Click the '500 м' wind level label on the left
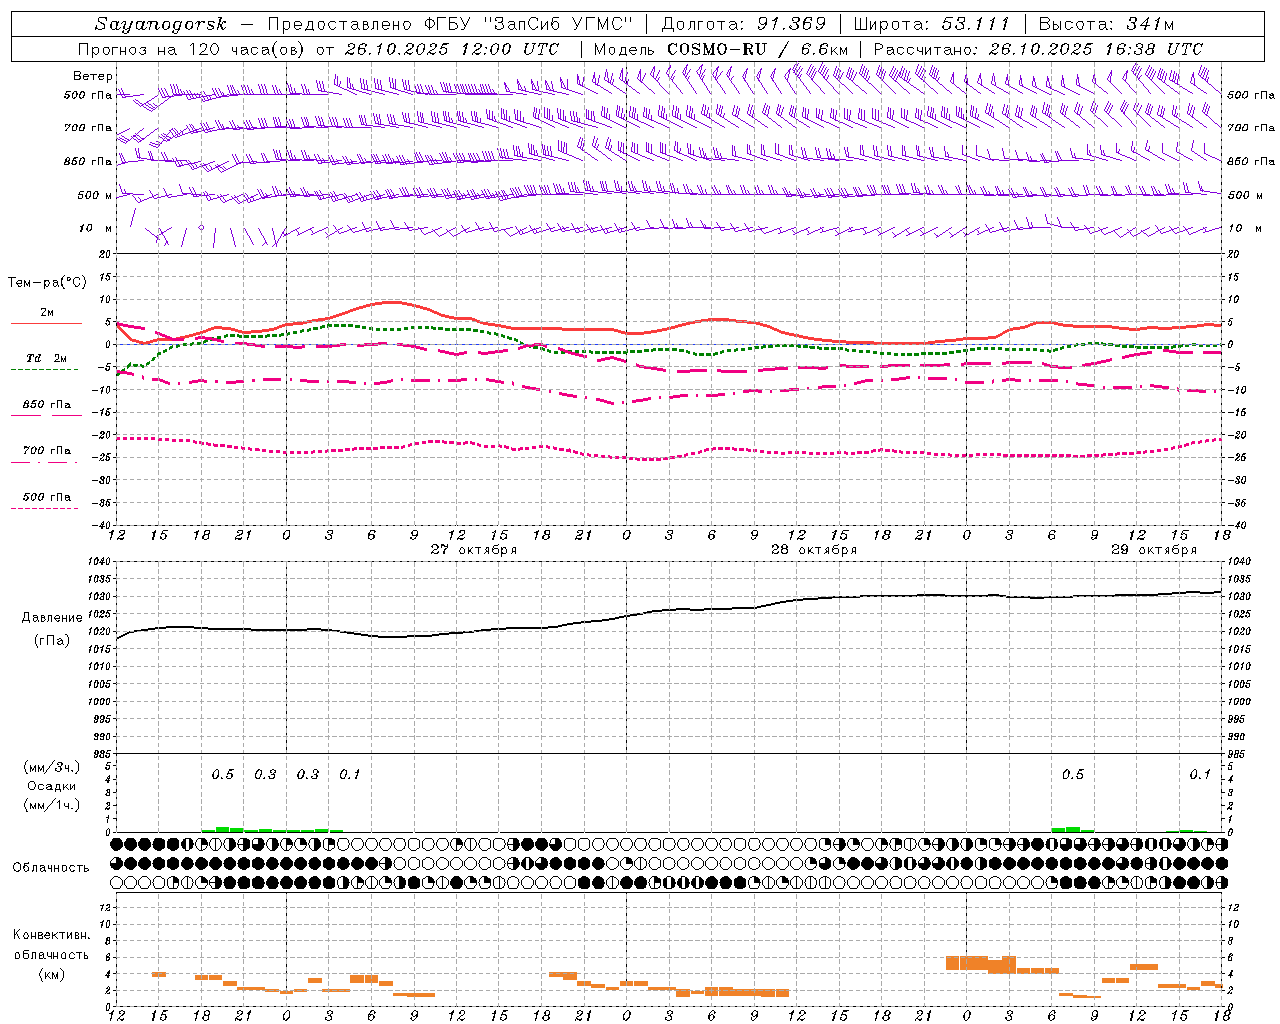The width and height of the screenshot is (1280, 1024). pyautogui.click(x=95, y=195)
